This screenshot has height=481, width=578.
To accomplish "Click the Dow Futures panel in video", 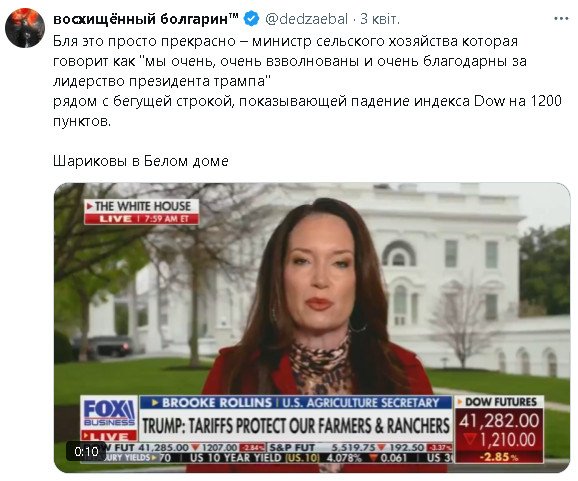I will click(x=499, y=429).
